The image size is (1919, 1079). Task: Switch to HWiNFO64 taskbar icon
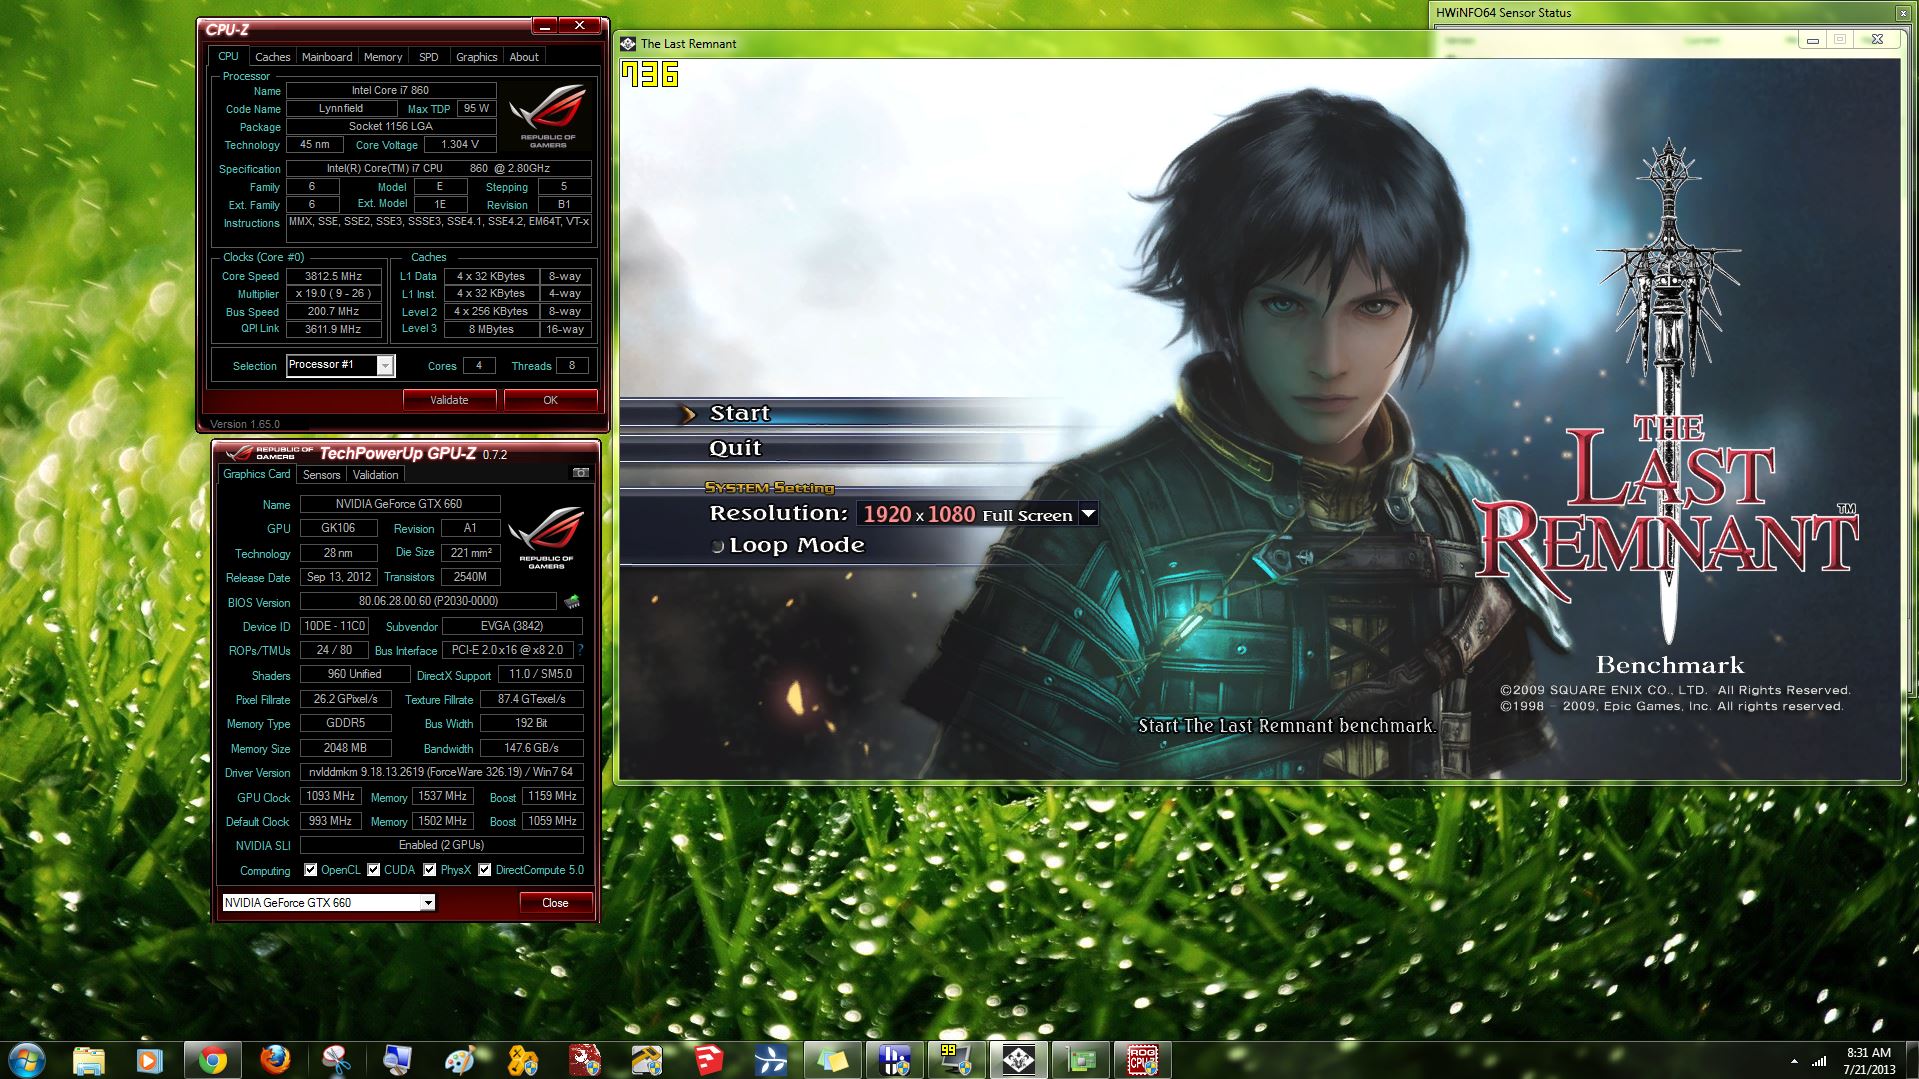(x=894, y=1059)
